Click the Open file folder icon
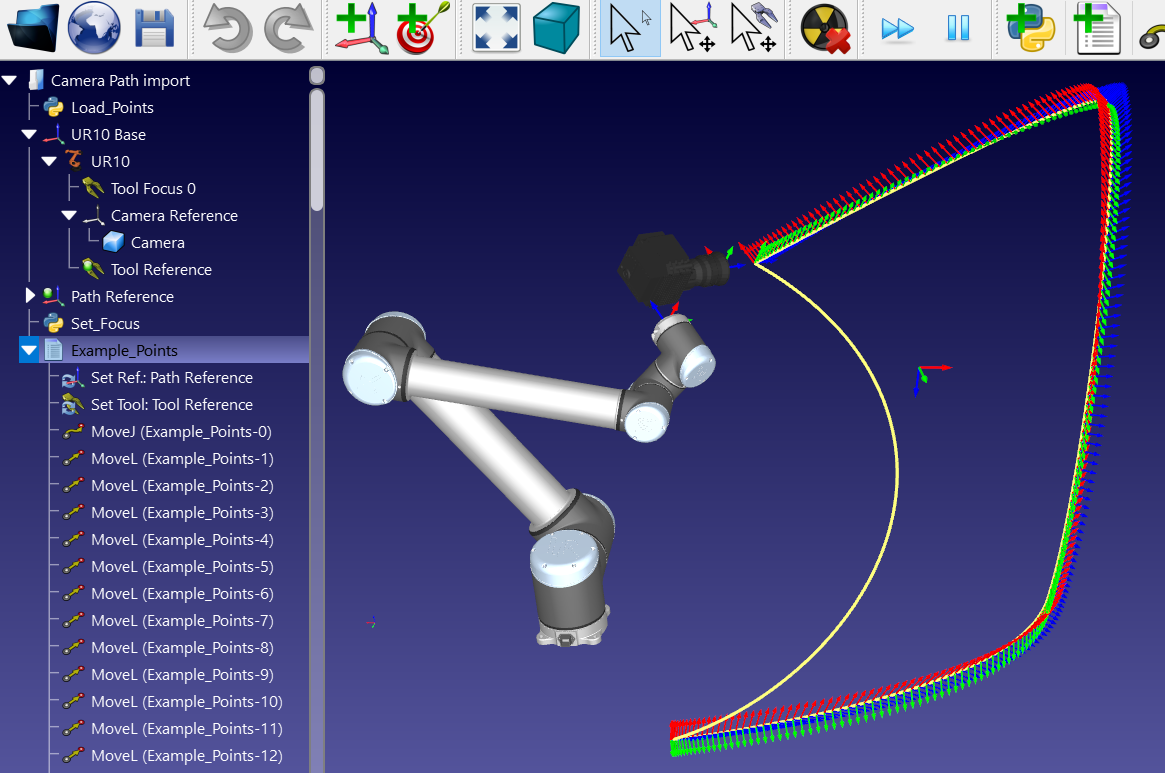Viewport: 1165px width, 773px height. [x=33, y=28]
